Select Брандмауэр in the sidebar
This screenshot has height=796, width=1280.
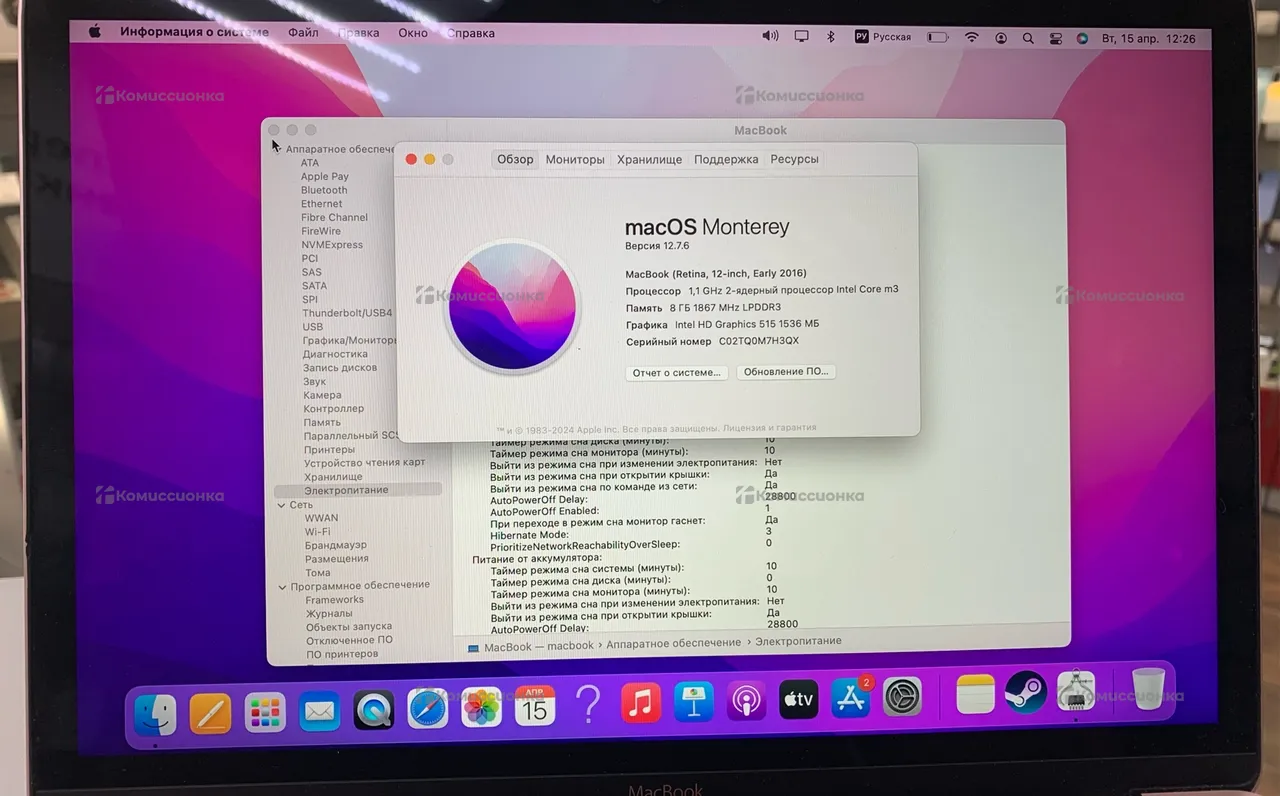pyautogui.click(x=336, y=545)
